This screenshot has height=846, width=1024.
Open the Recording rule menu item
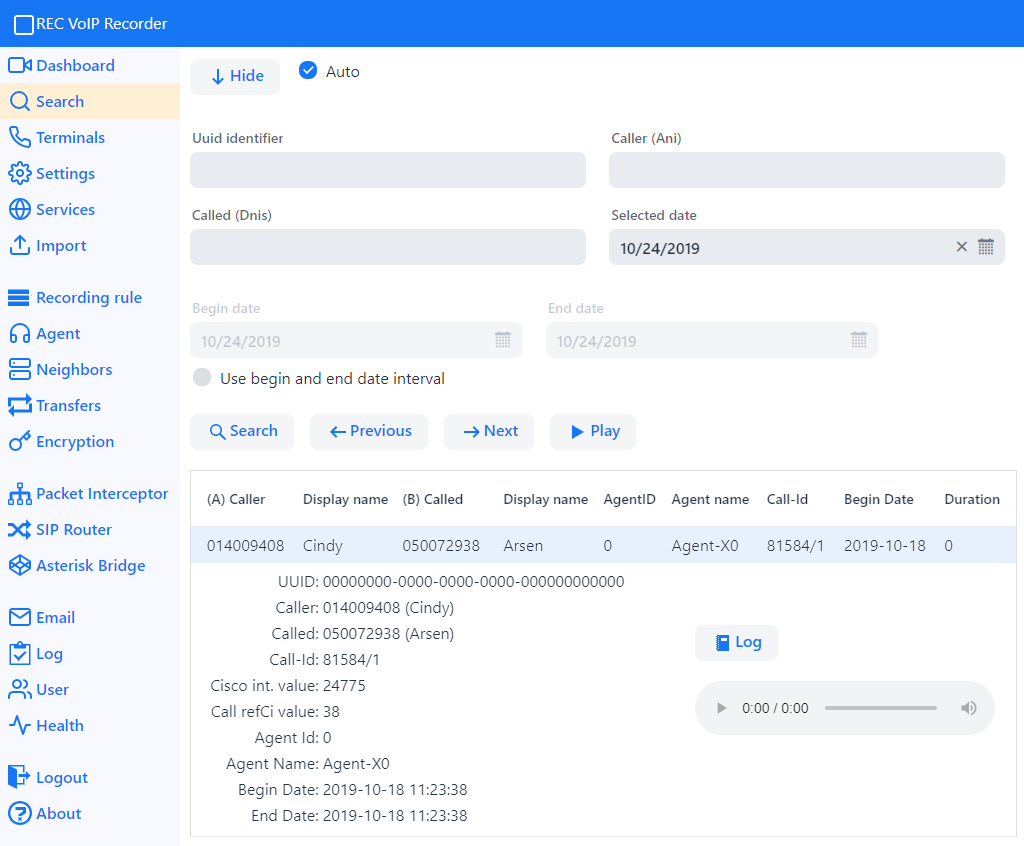(x=88, y=298)
